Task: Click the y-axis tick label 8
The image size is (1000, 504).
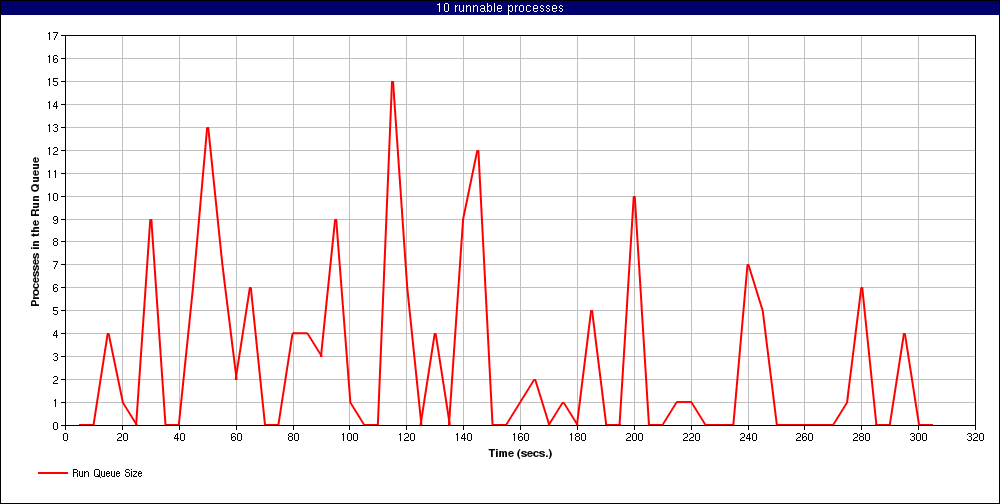Action: tap(56, 242)
